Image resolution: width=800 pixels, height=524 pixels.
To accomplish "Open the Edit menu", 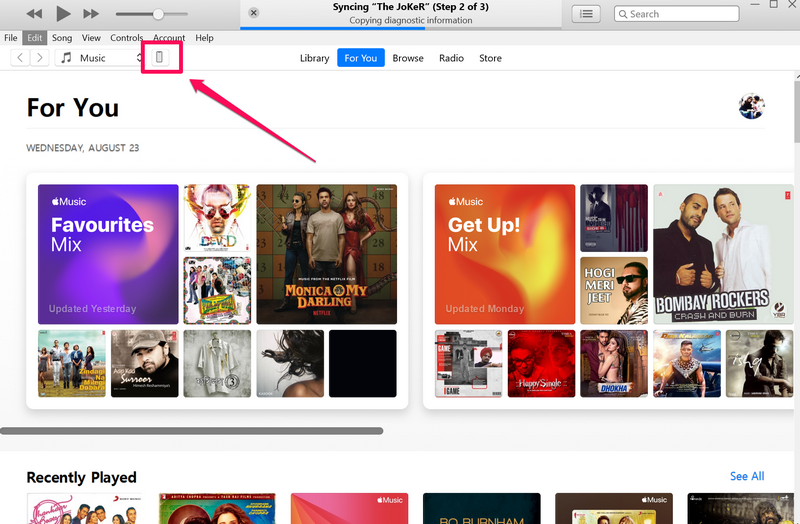I will 35,38.
